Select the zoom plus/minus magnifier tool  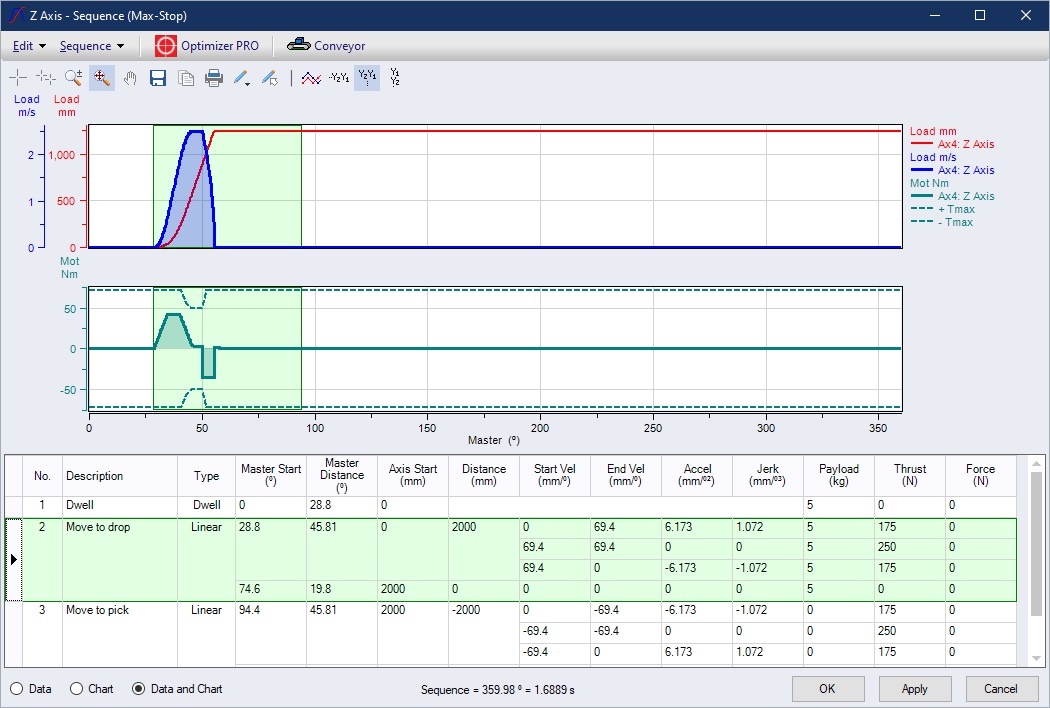point(73,78)
